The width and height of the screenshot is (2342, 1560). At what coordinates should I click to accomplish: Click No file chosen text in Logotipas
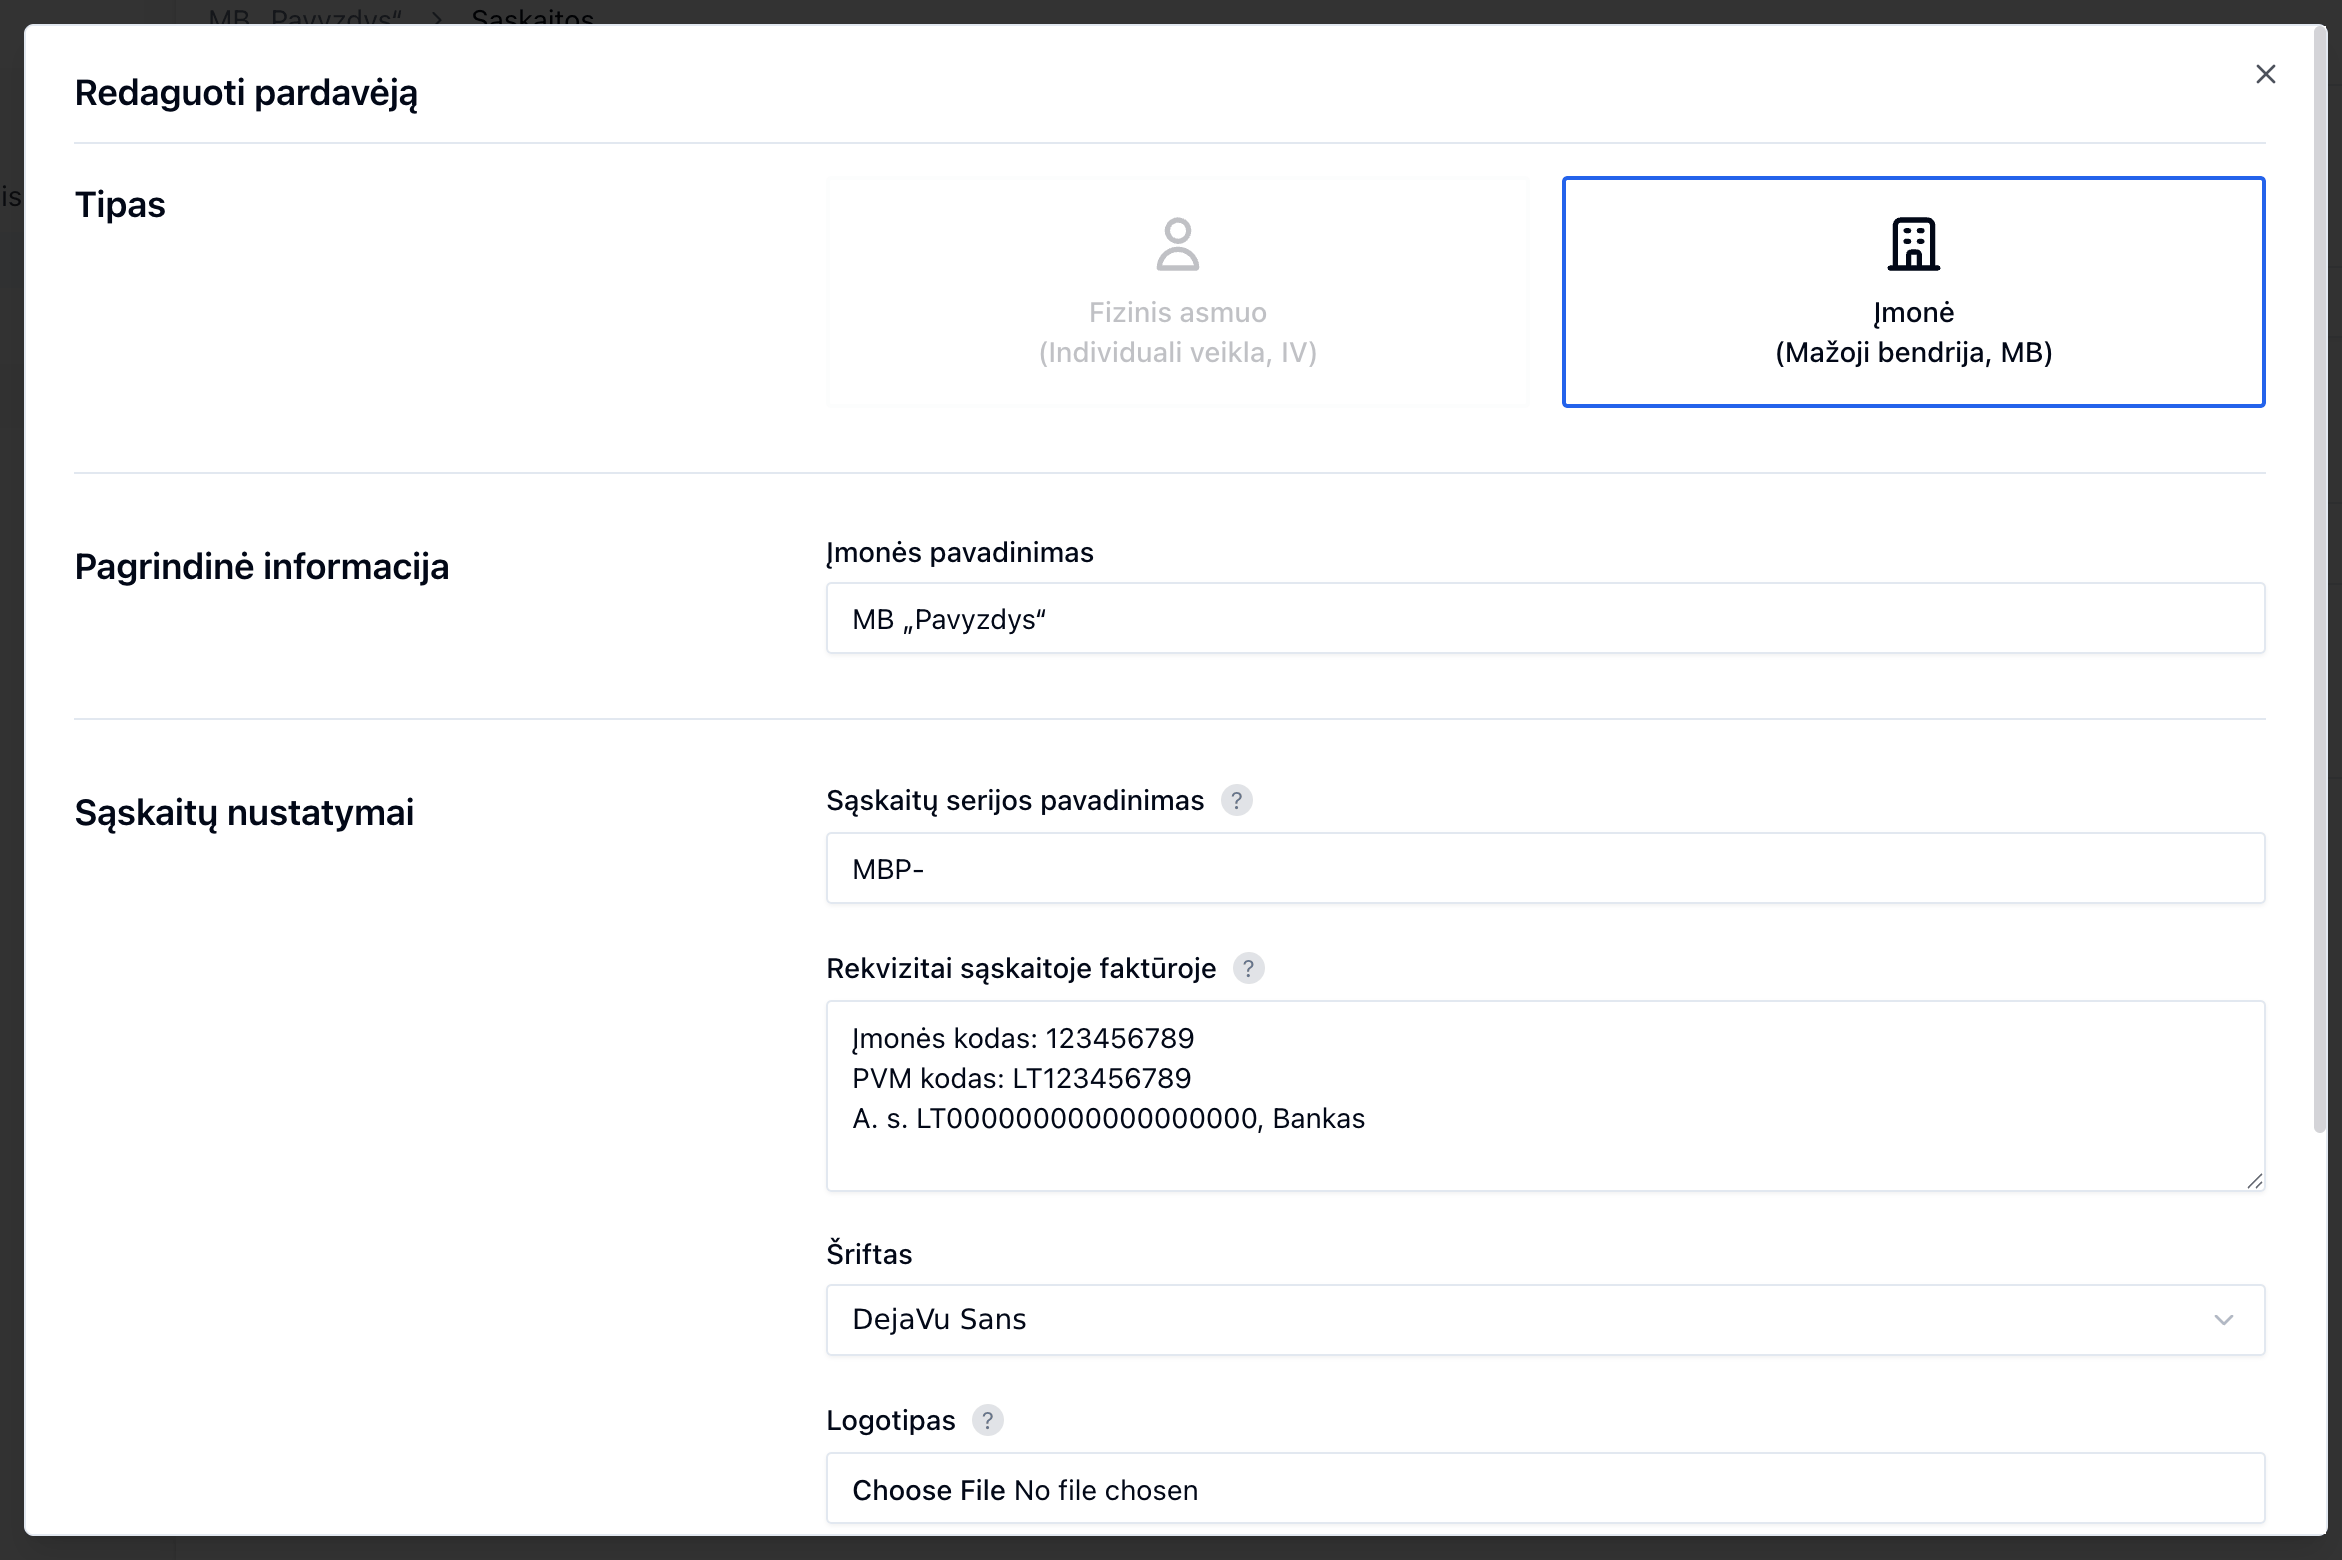pos(1105,1490)
